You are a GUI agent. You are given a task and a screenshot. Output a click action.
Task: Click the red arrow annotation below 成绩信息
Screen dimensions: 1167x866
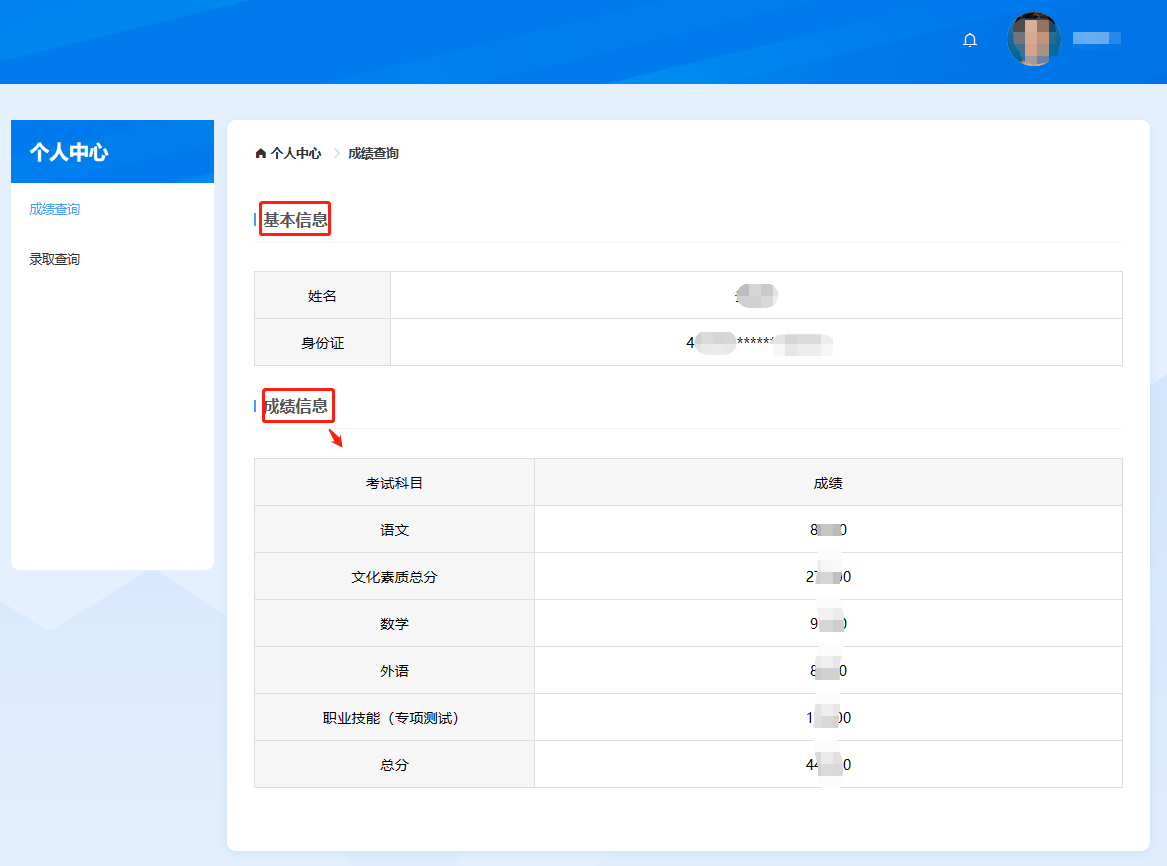pyautogui.click(x=336, y=438)
